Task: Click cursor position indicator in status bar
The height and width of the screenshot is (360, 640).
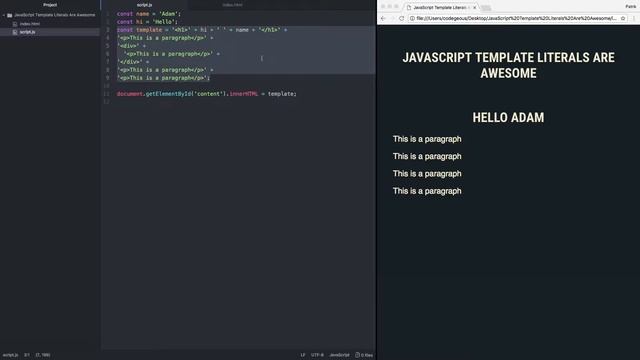Action: 27,355
